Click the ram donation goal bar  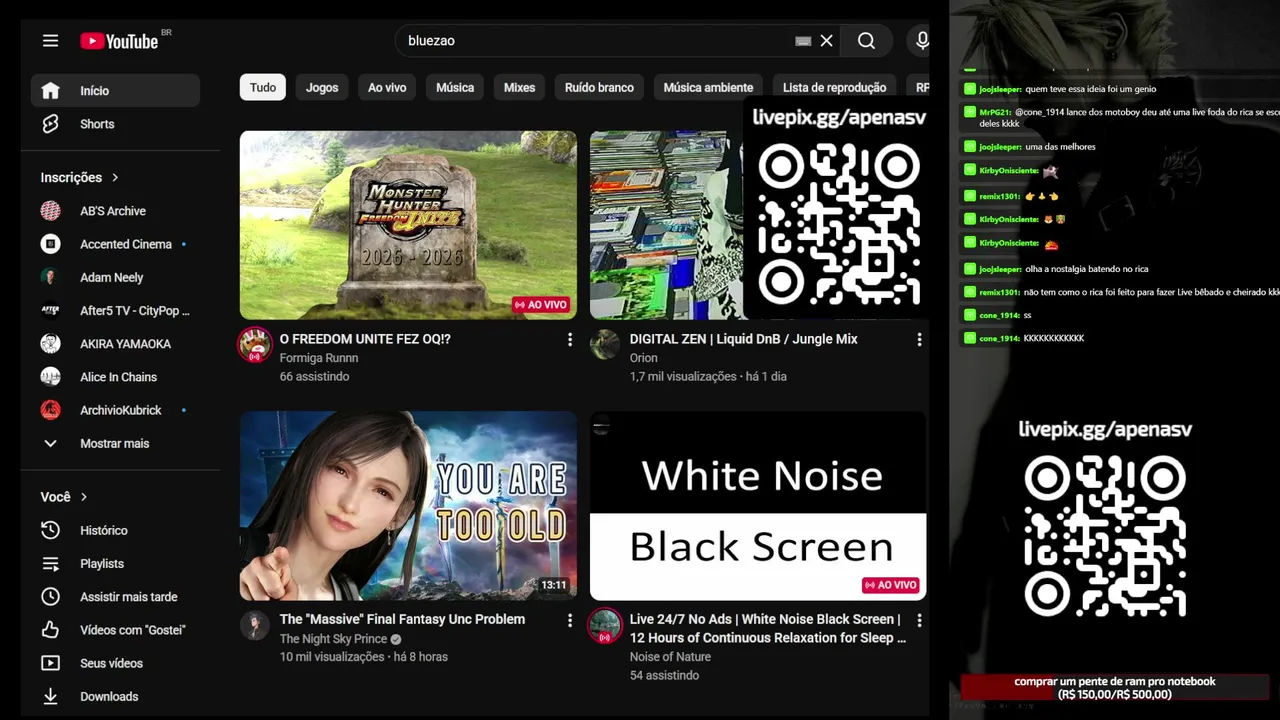[1115, 688]
